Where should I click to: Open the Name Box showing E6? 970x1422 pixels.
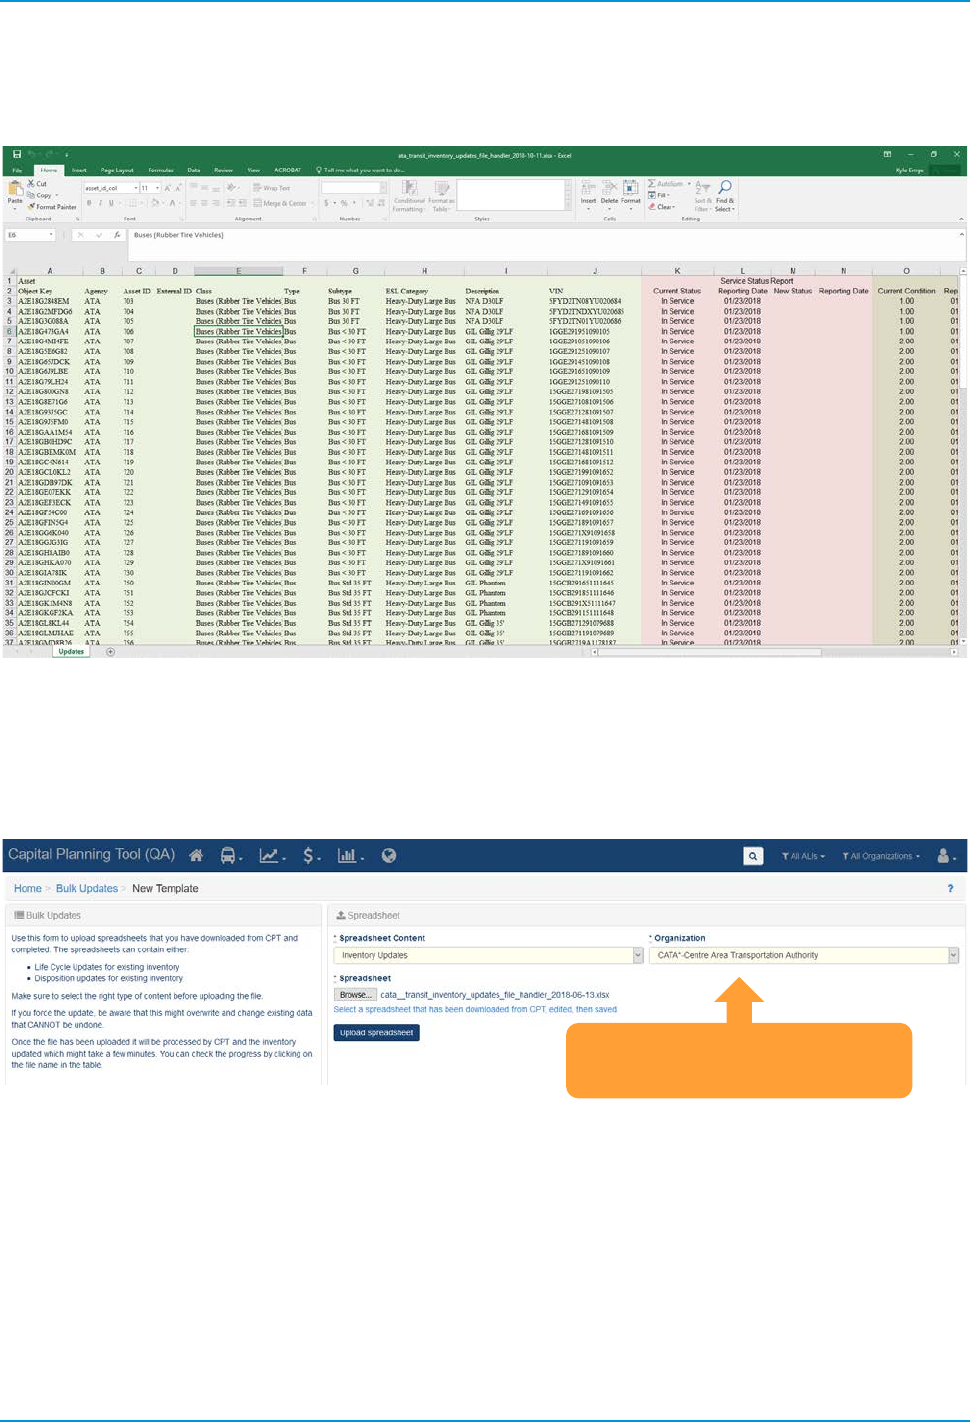click(x=30, y=235)
